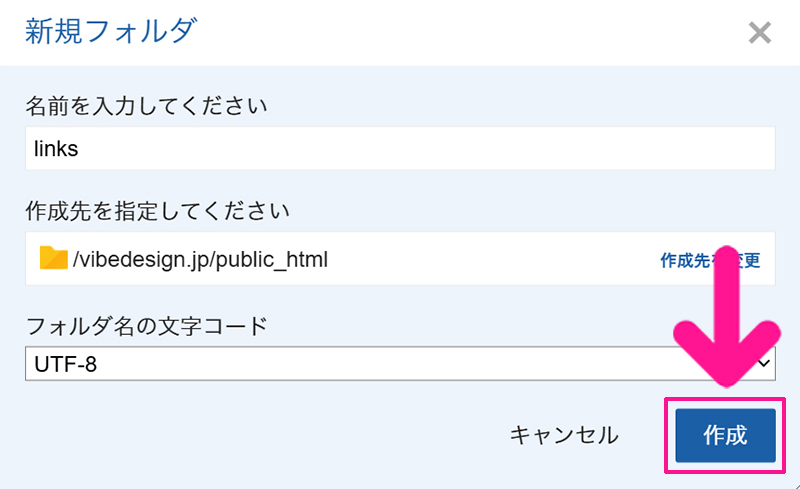The height and width of the screenshot is (489, 800).
Task: Click the white destination path row
Action: coord(480,259)
